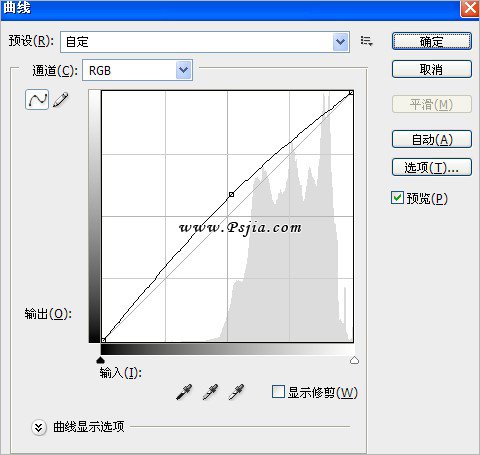Click the bottom-left curve endpoint
This screenshot has width=480, height=455.
click(104, 340)
